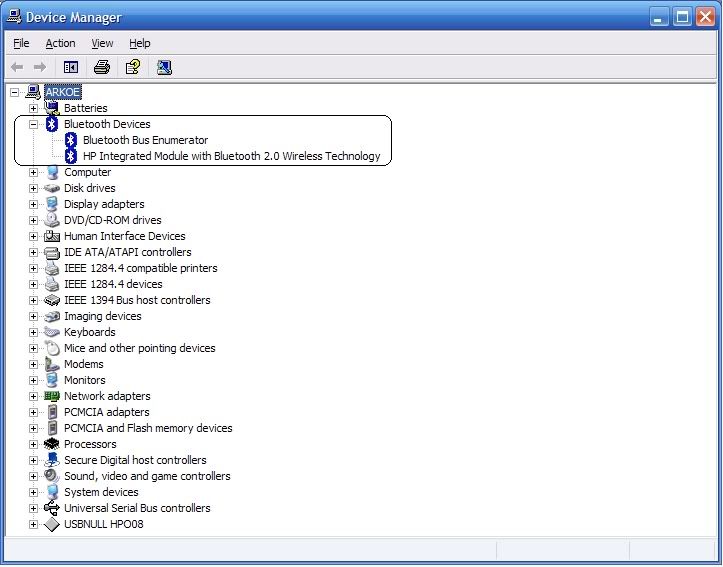Click the Forward arrow toolbar button
The image size is (723, 567).
40,67
